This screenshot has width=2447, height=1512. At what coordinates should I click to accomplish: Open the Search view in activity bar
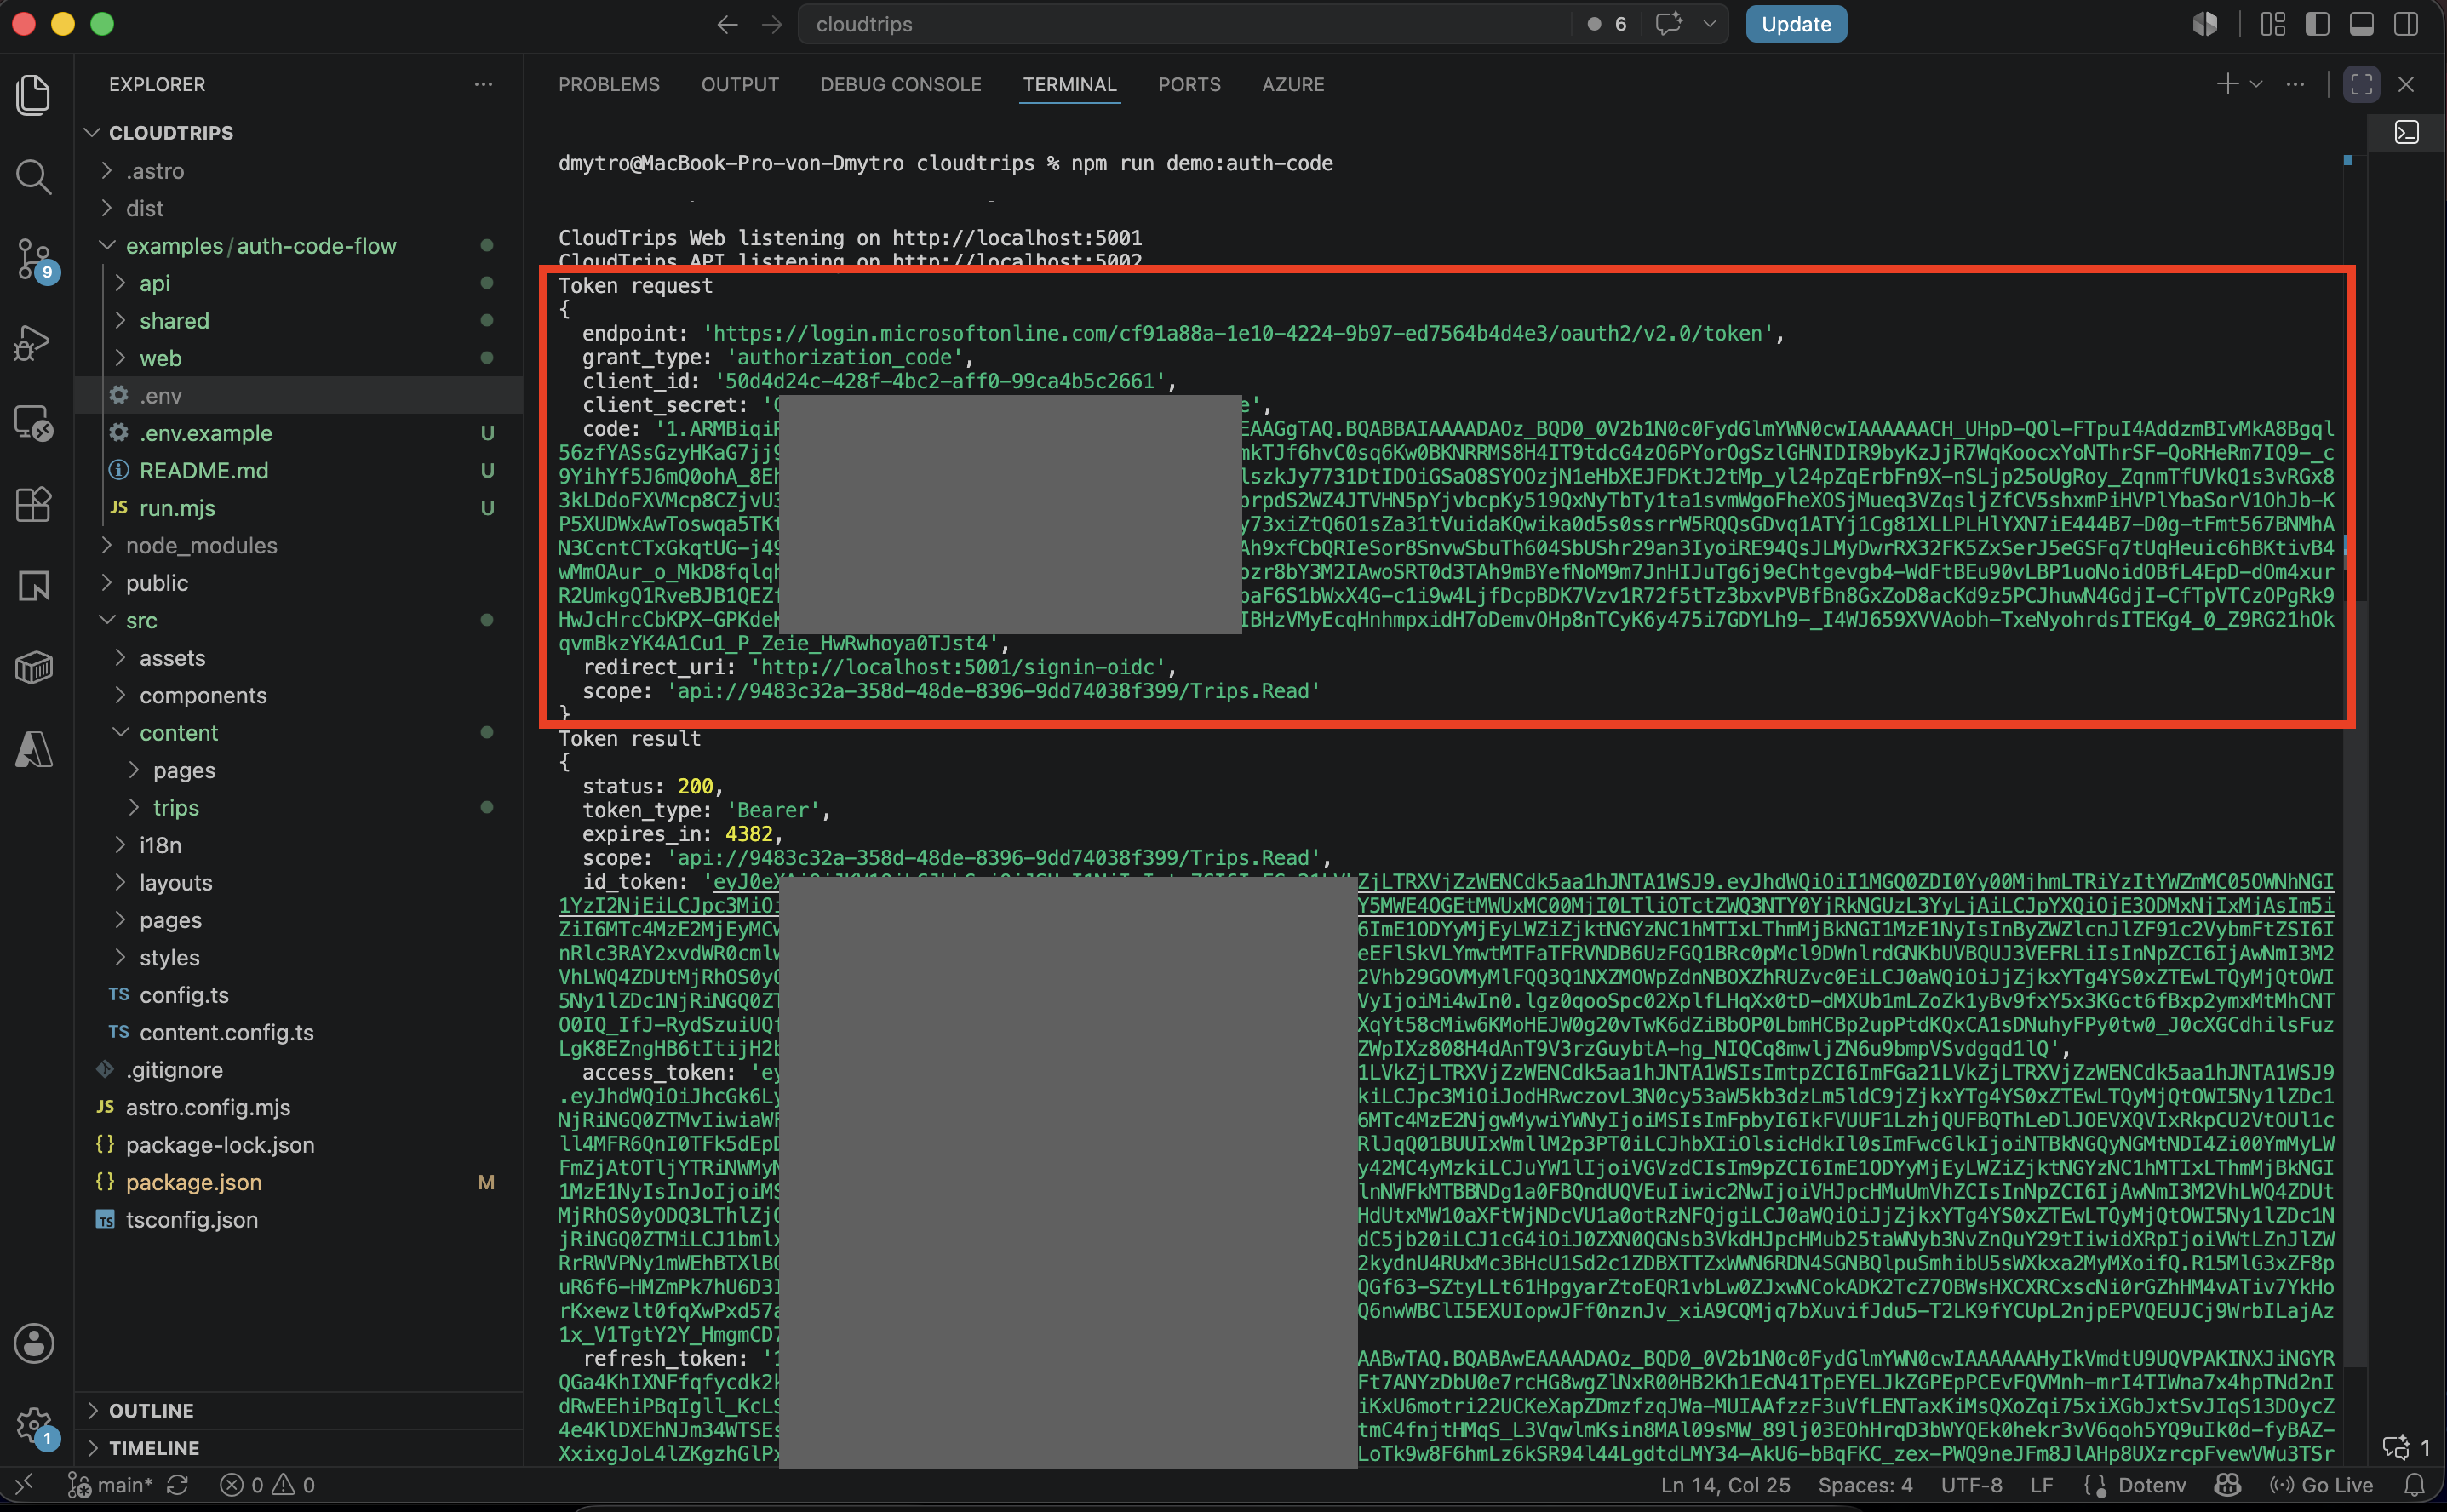pos(34,177)
